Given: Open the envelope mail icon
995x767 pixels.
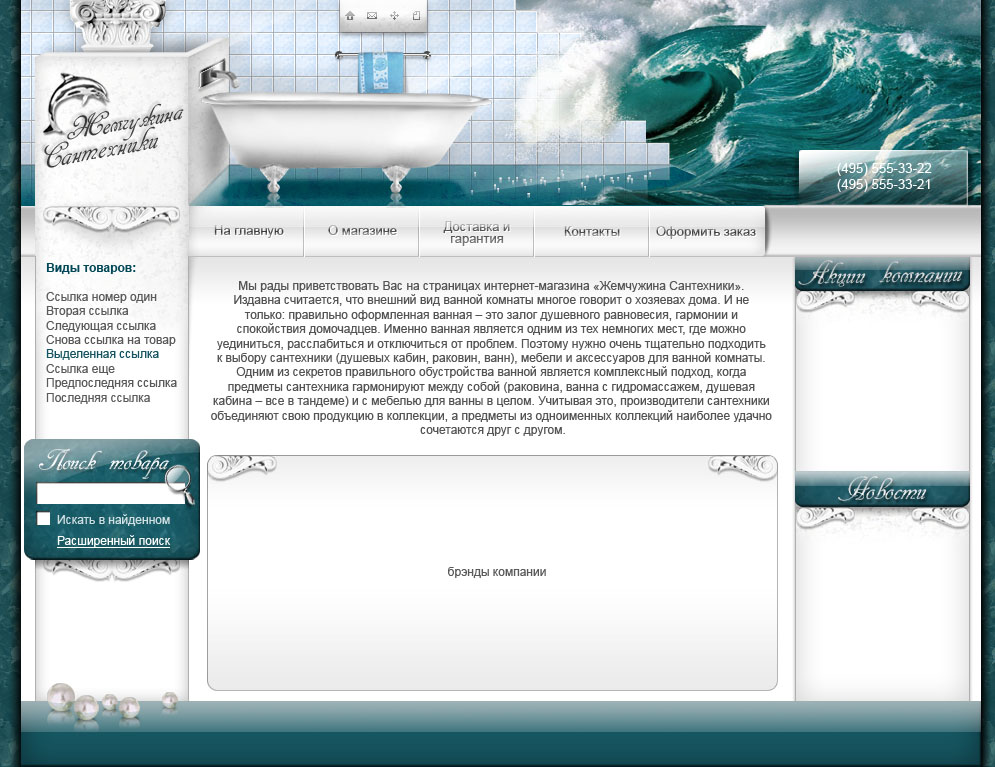Looking at the screenshot, I should point(372,16).
